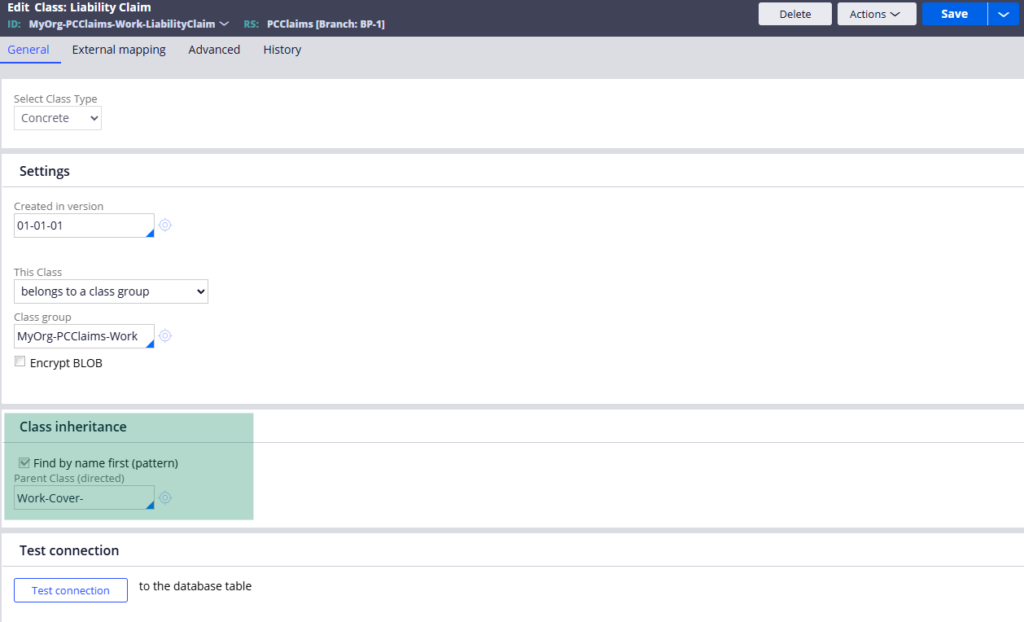This screenshot has height=622, width=1024.
Task: Focus the Class group input field
Action: click(x=84, y=336)
